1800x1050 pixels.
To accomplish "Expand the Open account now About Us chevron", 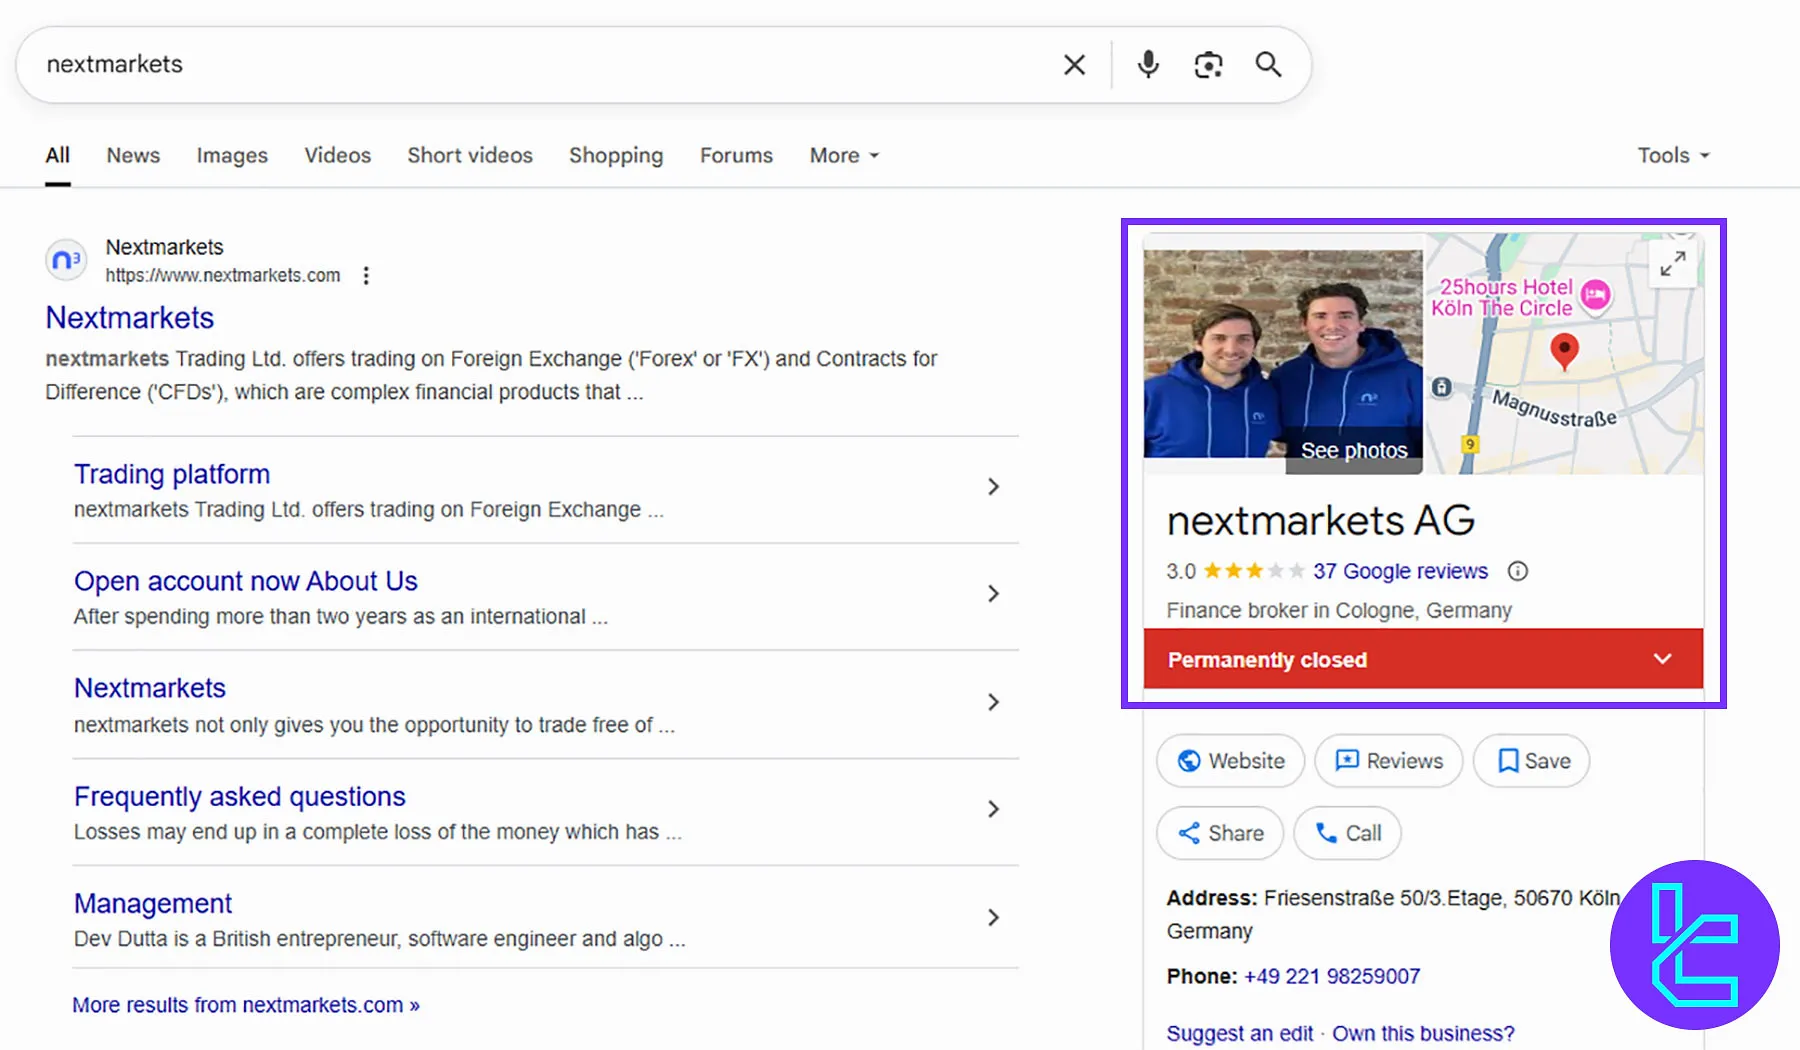I will [993, 594].
